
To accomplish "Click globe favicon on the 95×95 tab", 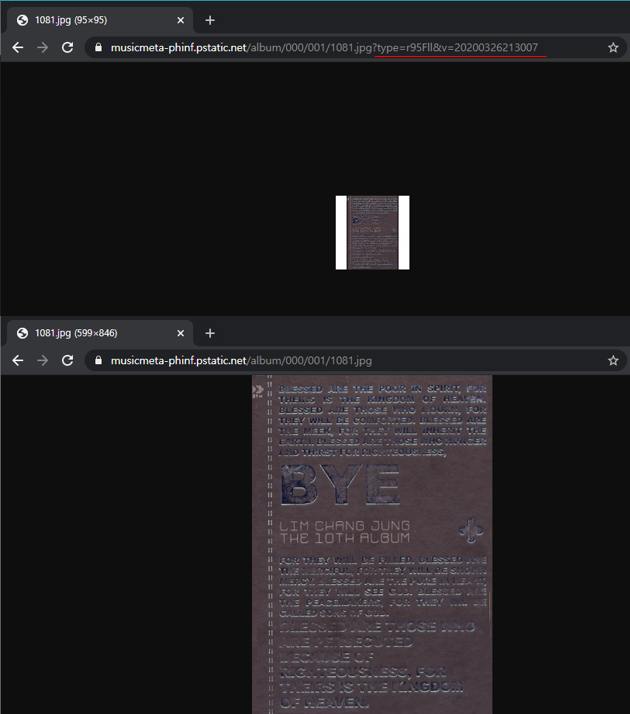I will point(22,20).
